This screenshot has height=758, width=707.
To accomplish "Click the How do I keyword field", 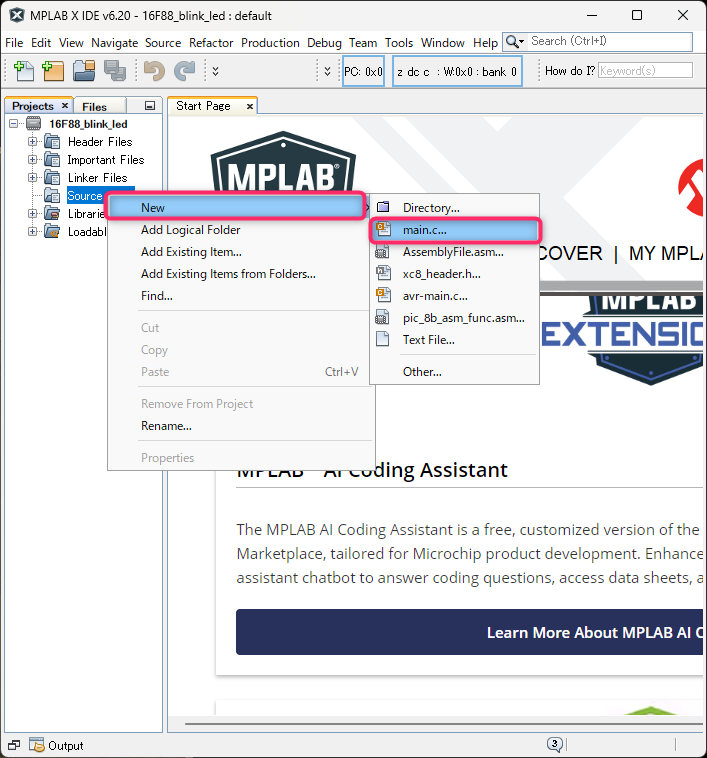I will 645,71.
